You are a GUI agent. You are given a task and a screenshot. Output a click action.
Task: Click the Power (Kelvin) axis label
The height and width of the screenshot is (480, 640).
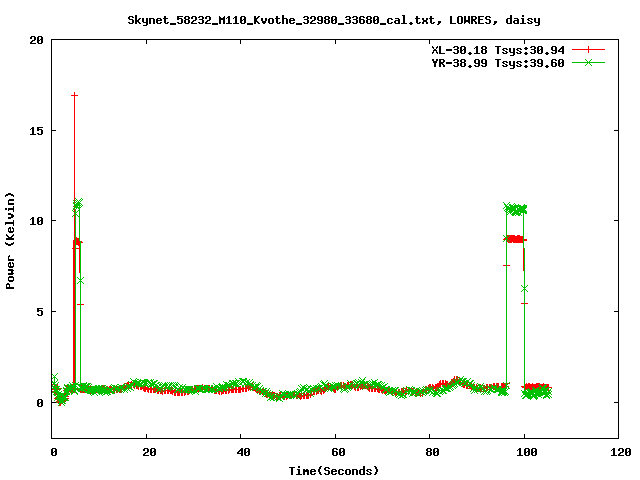click(x=10, y=241)
